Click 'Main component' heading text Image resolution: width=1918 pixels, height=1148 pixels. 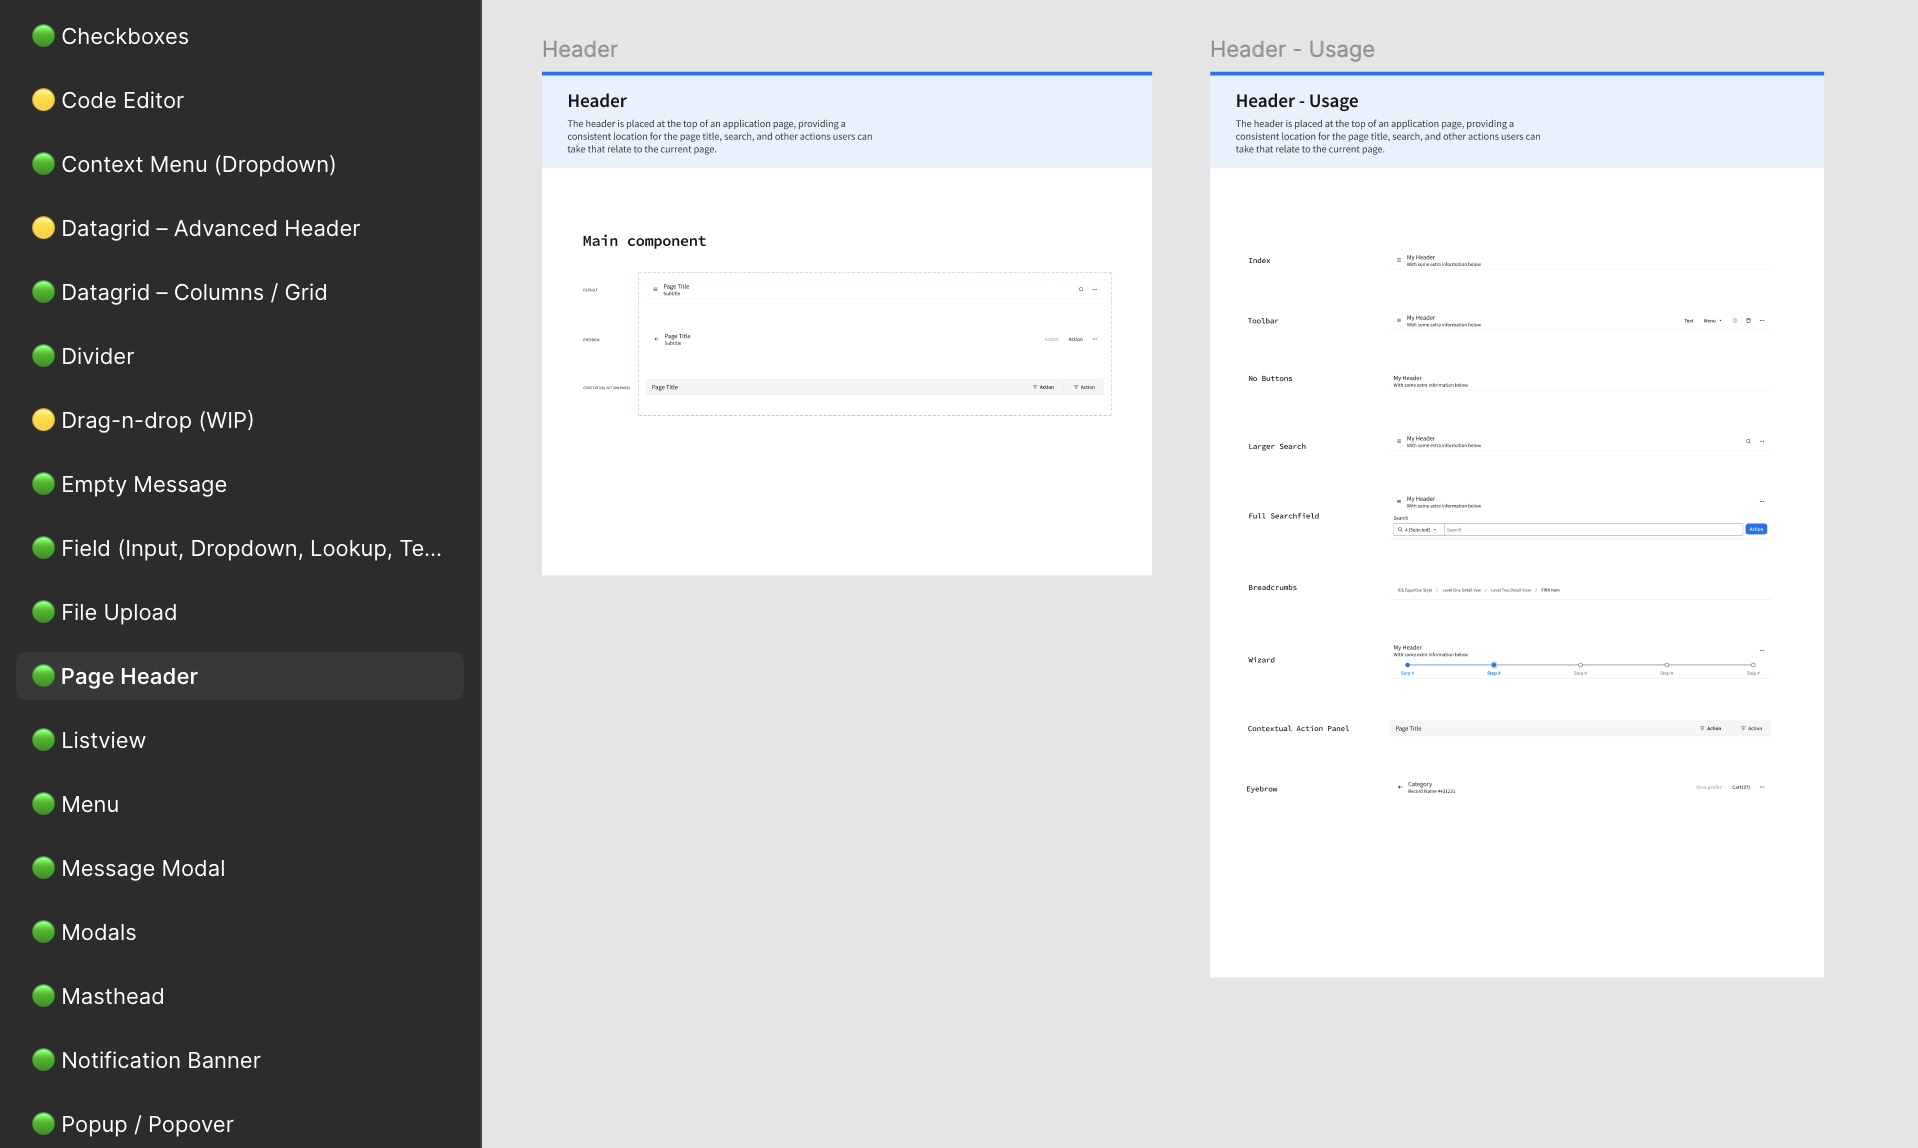644,241
